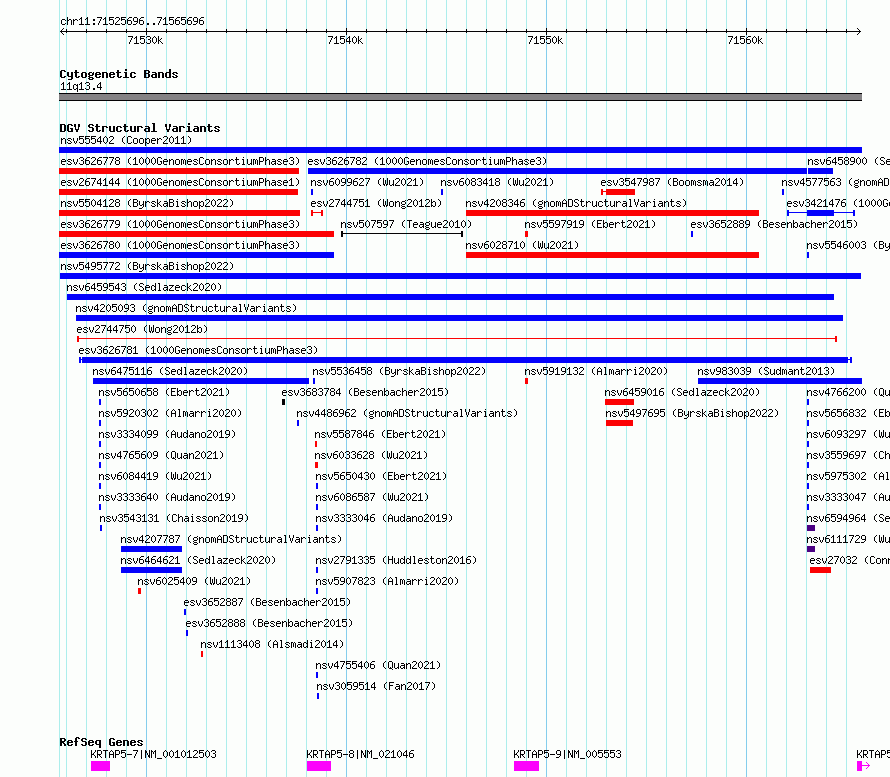Select nsv3333640 (Audano2019) variant
Viewport: 890px width, 777px height.
pos(167,497)
